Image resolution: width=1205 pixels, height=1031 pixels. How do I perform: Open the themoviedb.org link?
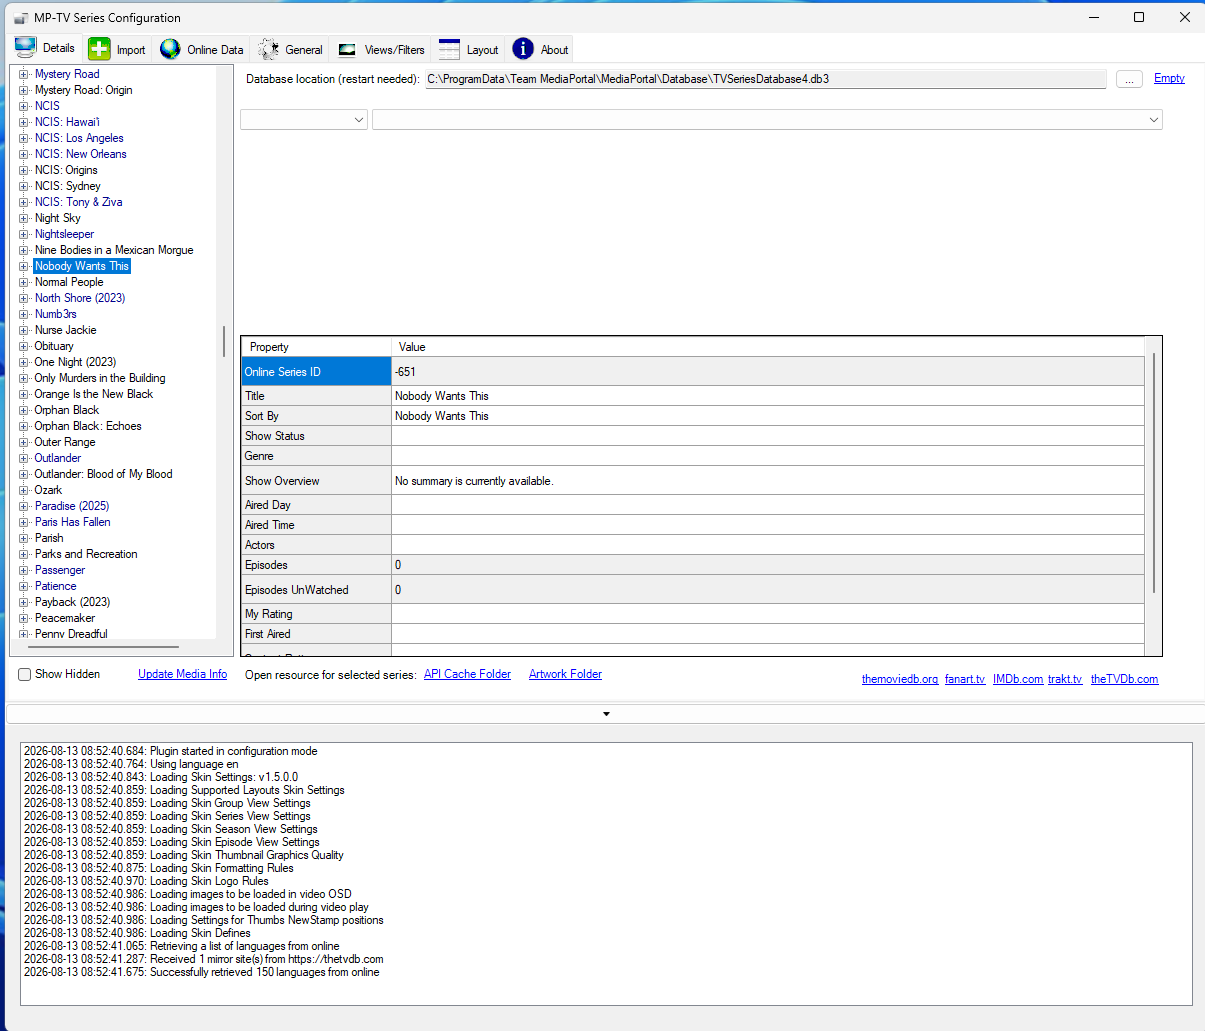pyautogui.click(x=900, y=679)
